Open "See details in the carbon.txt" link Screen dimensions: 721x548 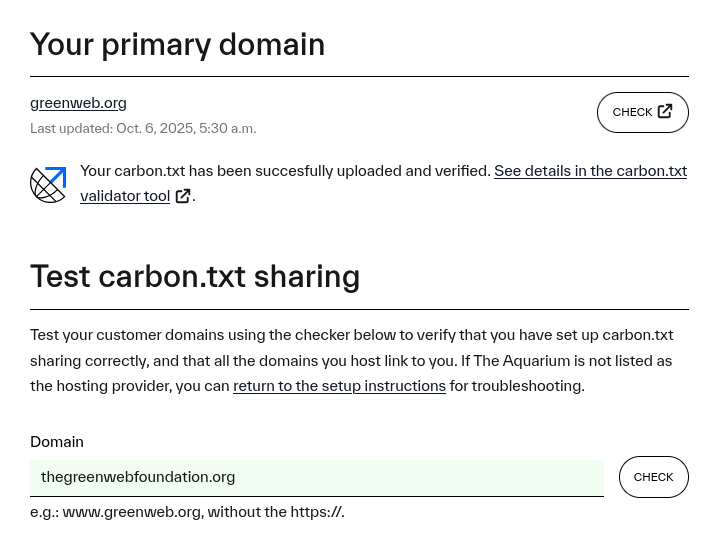[590, 171]
